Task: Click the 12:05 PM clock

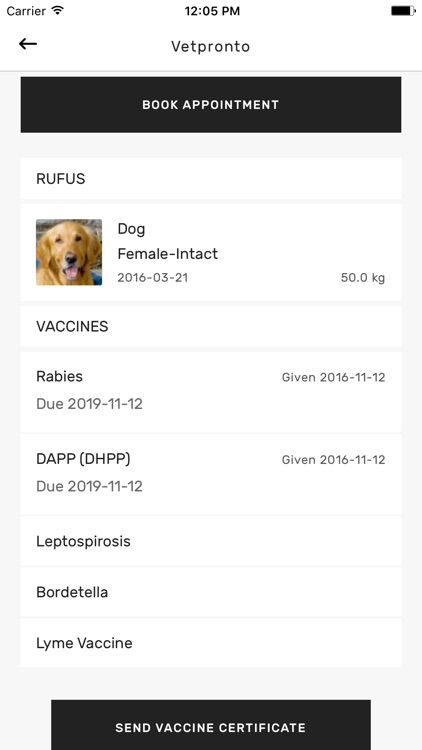Action: click(212, 11)
